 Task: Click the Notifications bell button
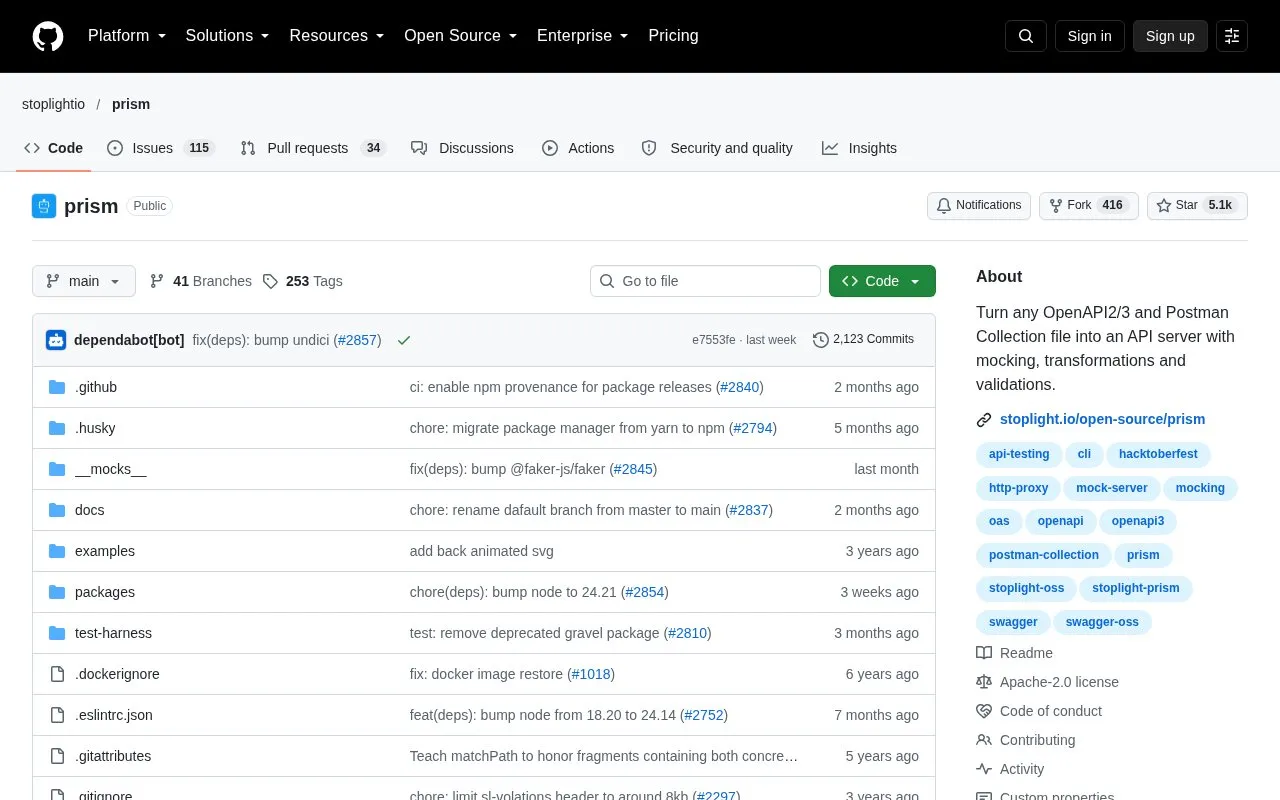(979, 205)
